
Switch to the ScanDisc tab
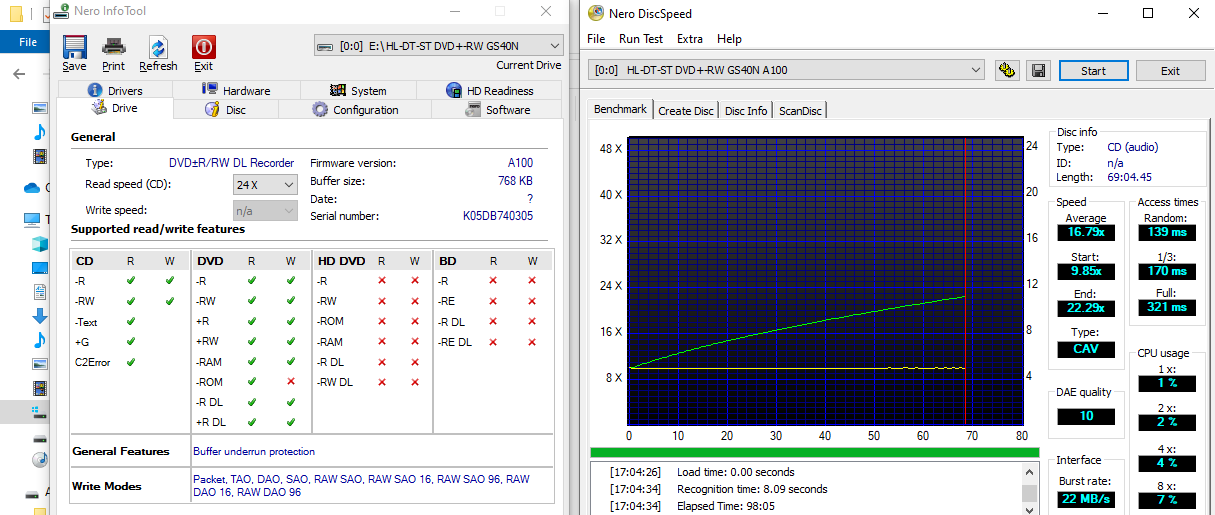[800, 111]
